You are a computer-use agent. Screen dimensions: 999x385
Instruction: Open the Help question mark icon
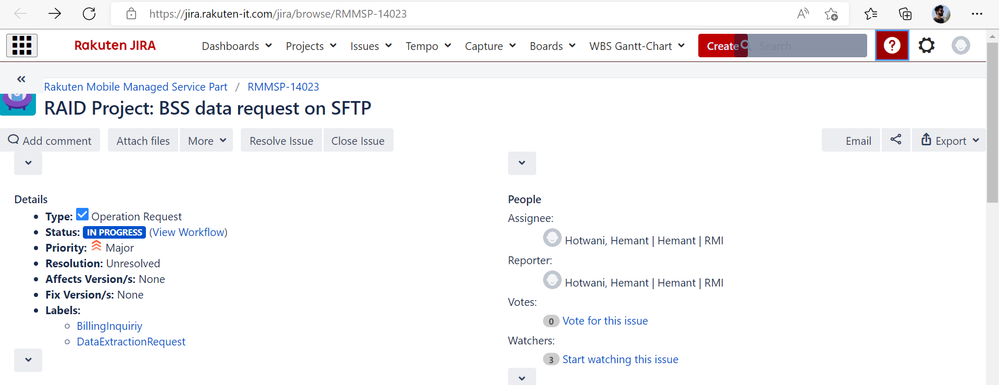(x=892, y=45)
